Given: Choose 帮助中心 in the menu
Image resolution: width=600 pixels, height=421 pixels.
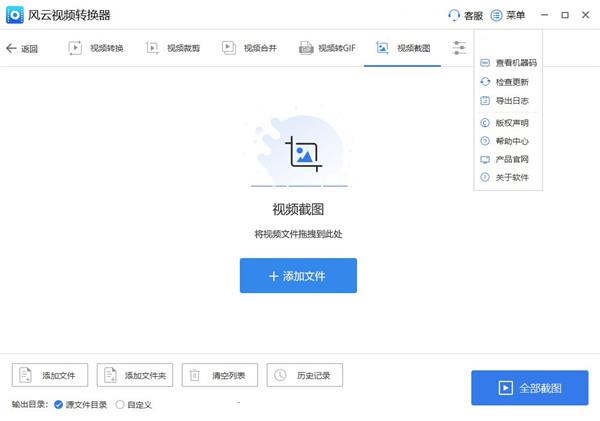Looking at the screenshot, I should (x=508, y=141).
